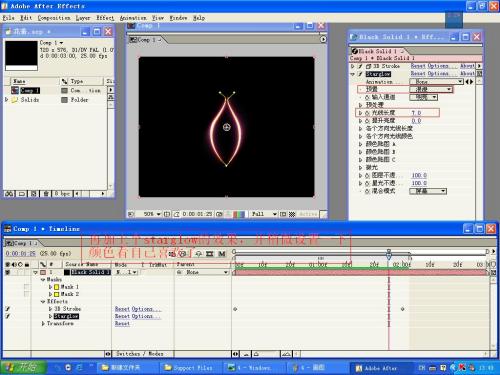Viewport: 500px width, 375px height.
Task: Click stopwatch next to 输入通道 property
Action: pos(367,97)
